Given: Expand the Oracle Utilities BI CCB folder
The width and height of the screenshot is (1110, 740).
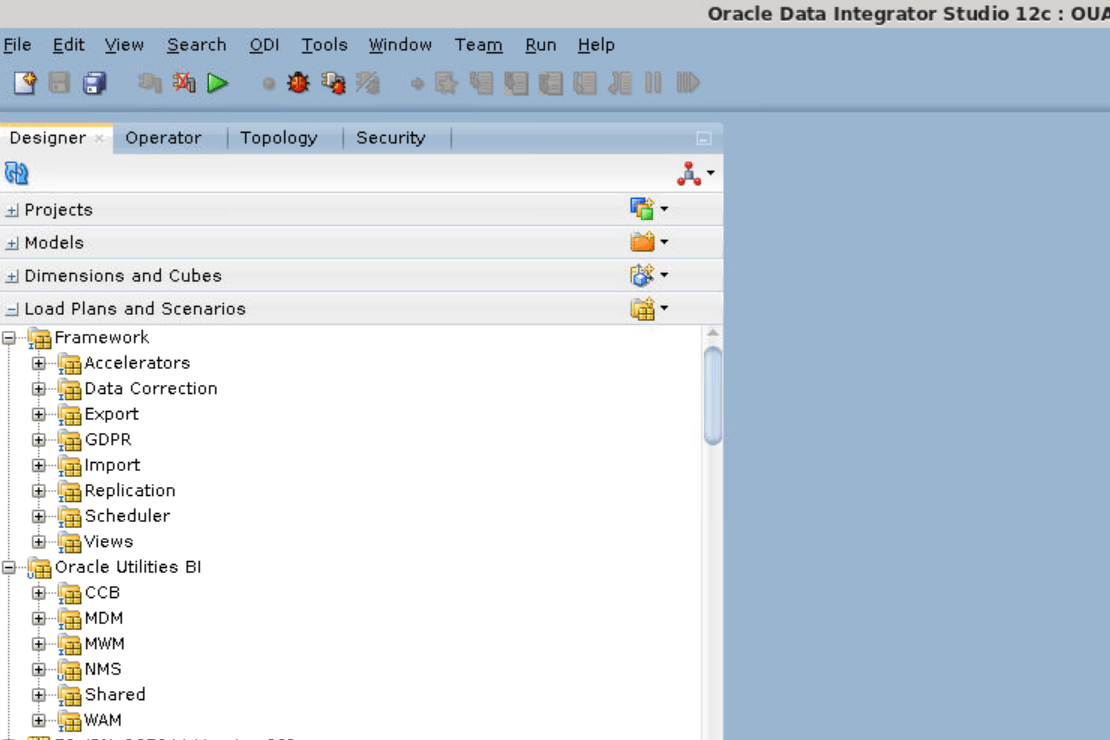Looking at the screenshot, I should [39, 592].
